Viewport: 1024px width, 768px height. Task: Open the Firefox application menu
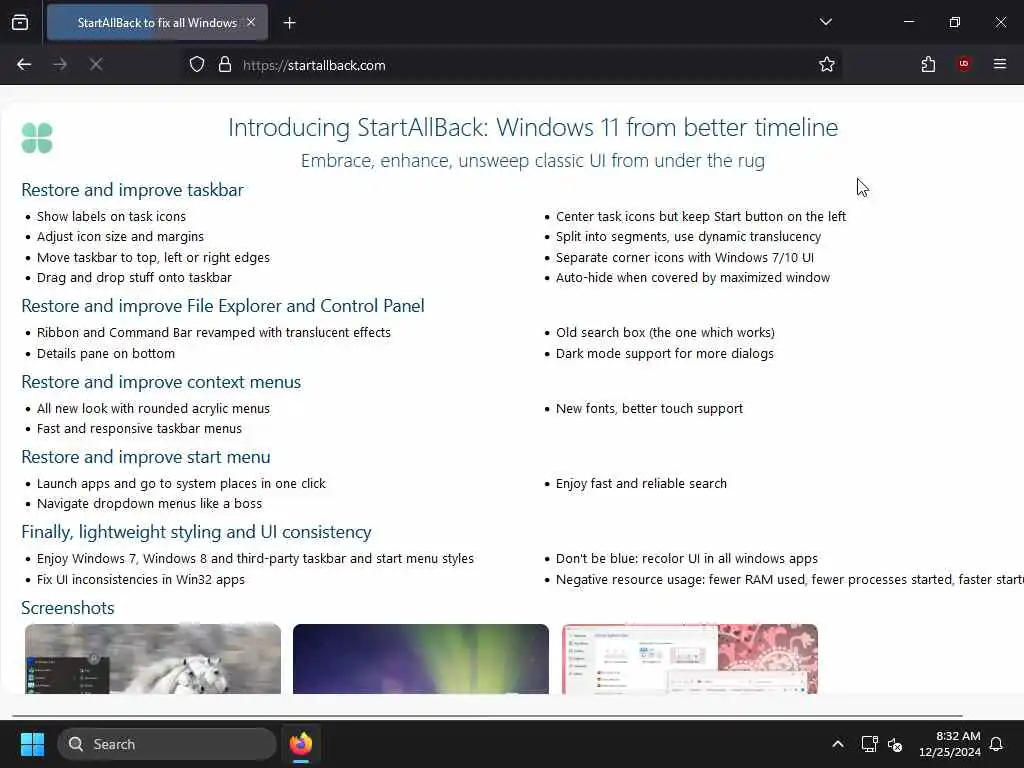click(1000, 64)
